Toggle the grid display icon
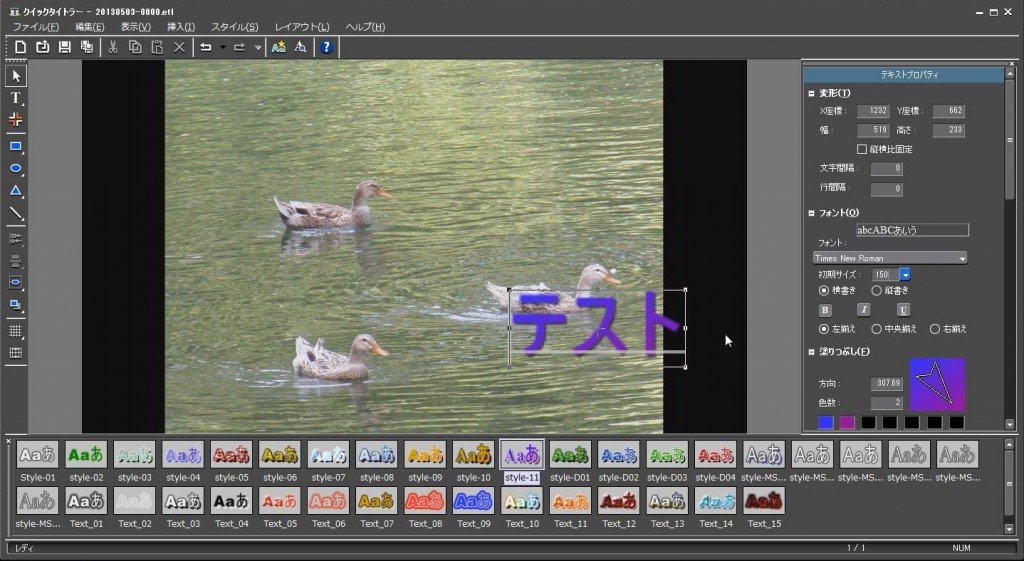1024x561 pixels. 16,331
